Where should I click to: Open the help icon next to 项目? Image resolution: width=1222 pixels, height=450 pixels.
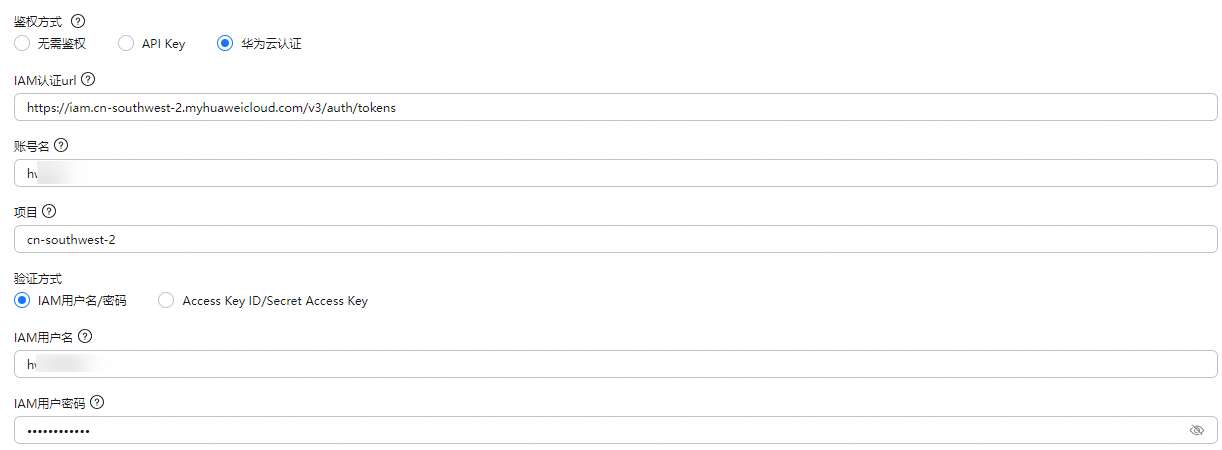pyautogui.click(x=49, y=212)
